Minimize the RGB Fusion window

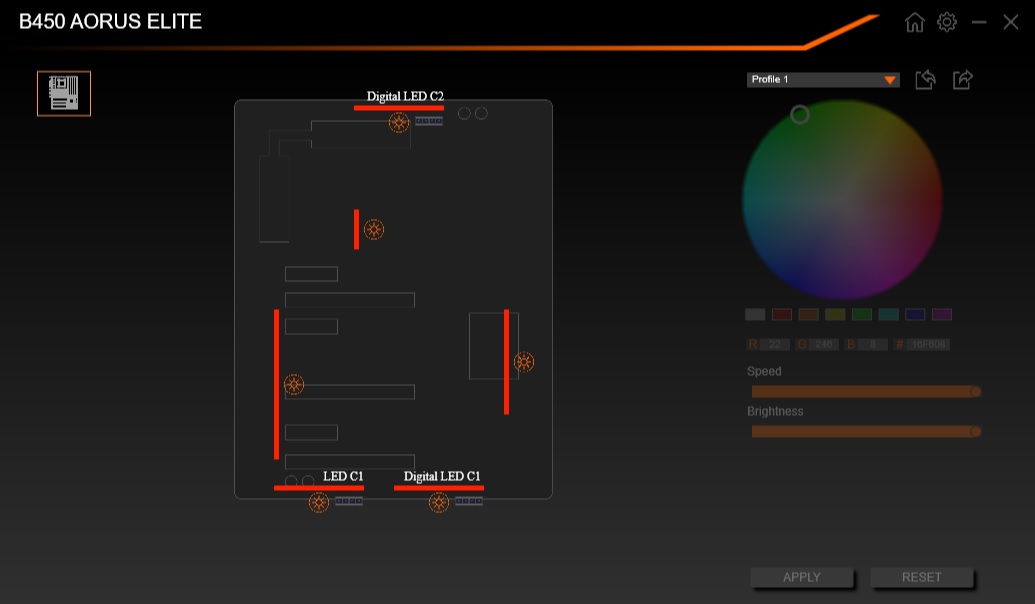coord(979,22)
